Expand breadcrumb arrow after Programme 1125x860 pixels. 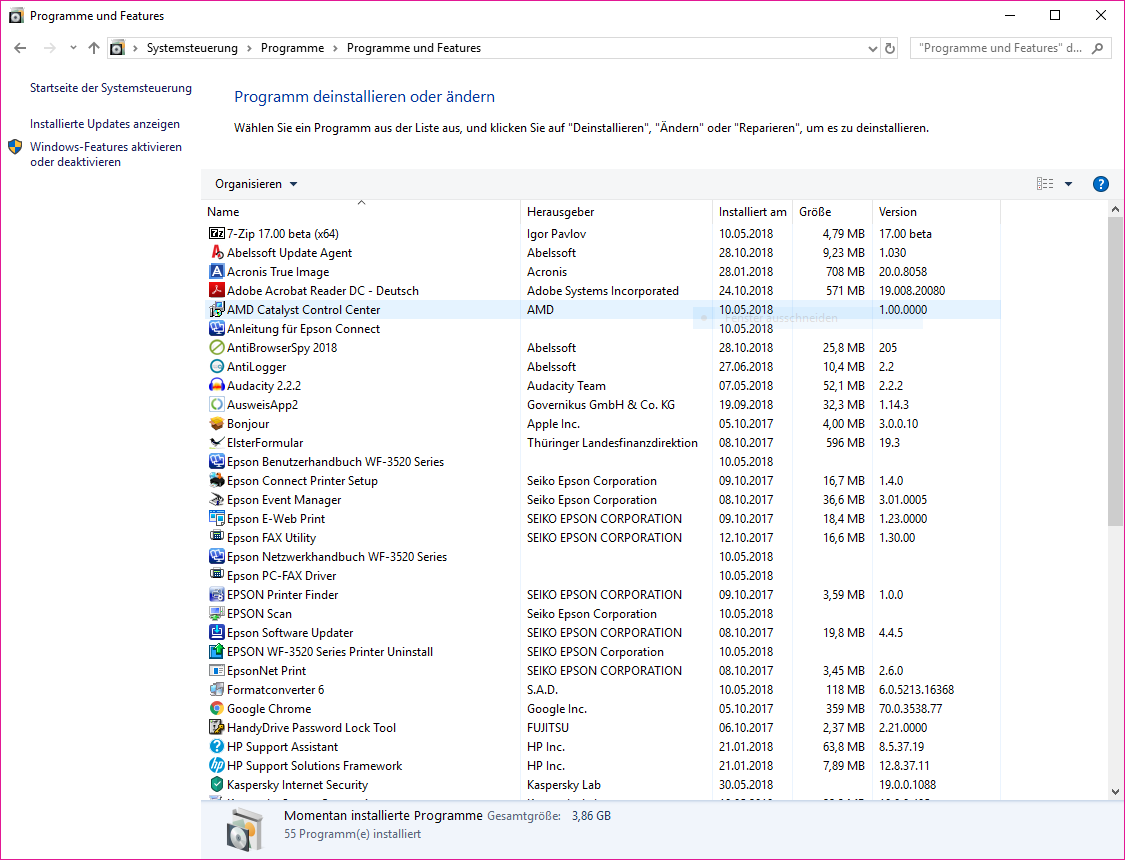335,48
